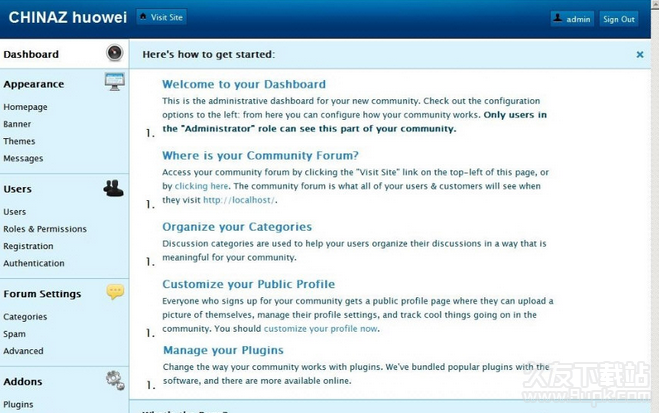Open the Welcome to your Dashboard link
Image resolution: width=659 pixels, height=413 pixels.
244,84
